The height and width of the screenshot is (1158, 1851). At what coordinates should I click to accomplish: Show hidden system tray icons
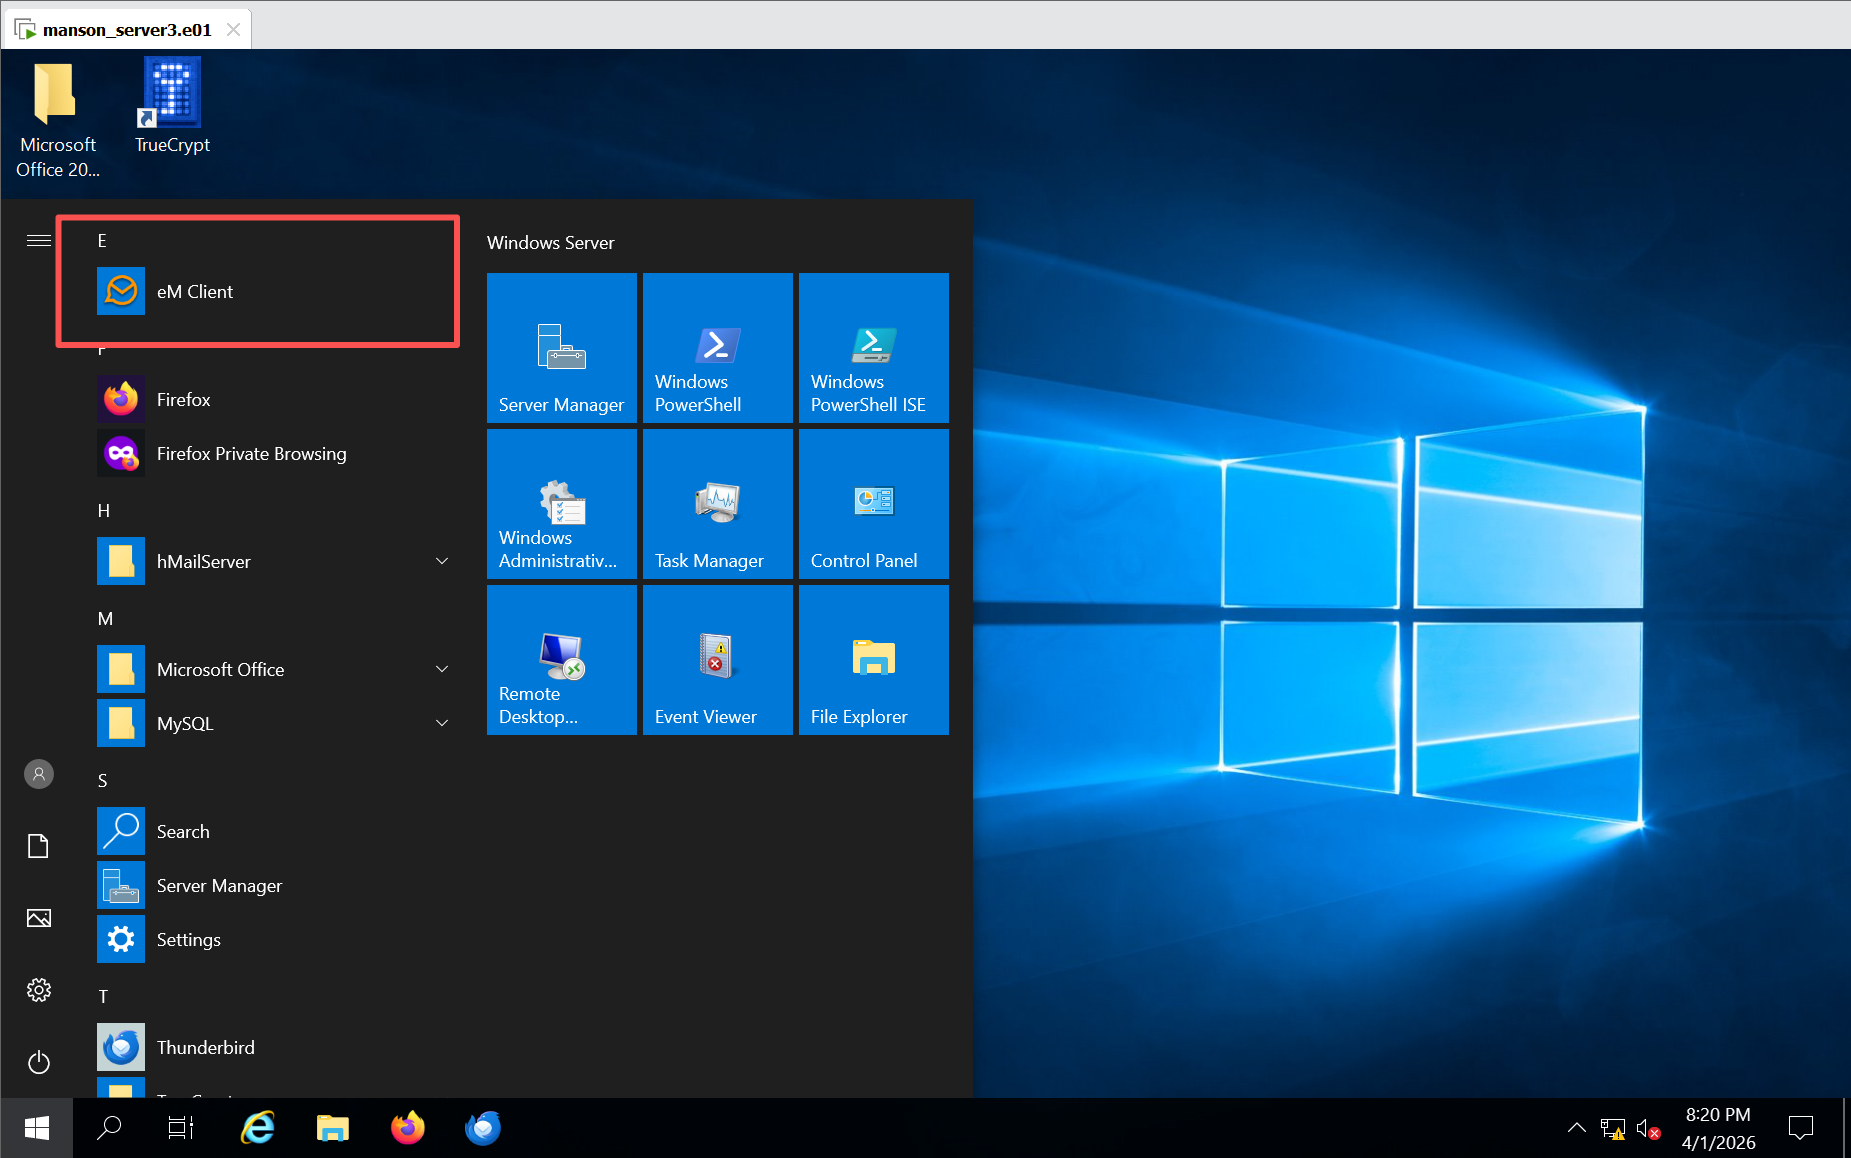[1577, 1128]
